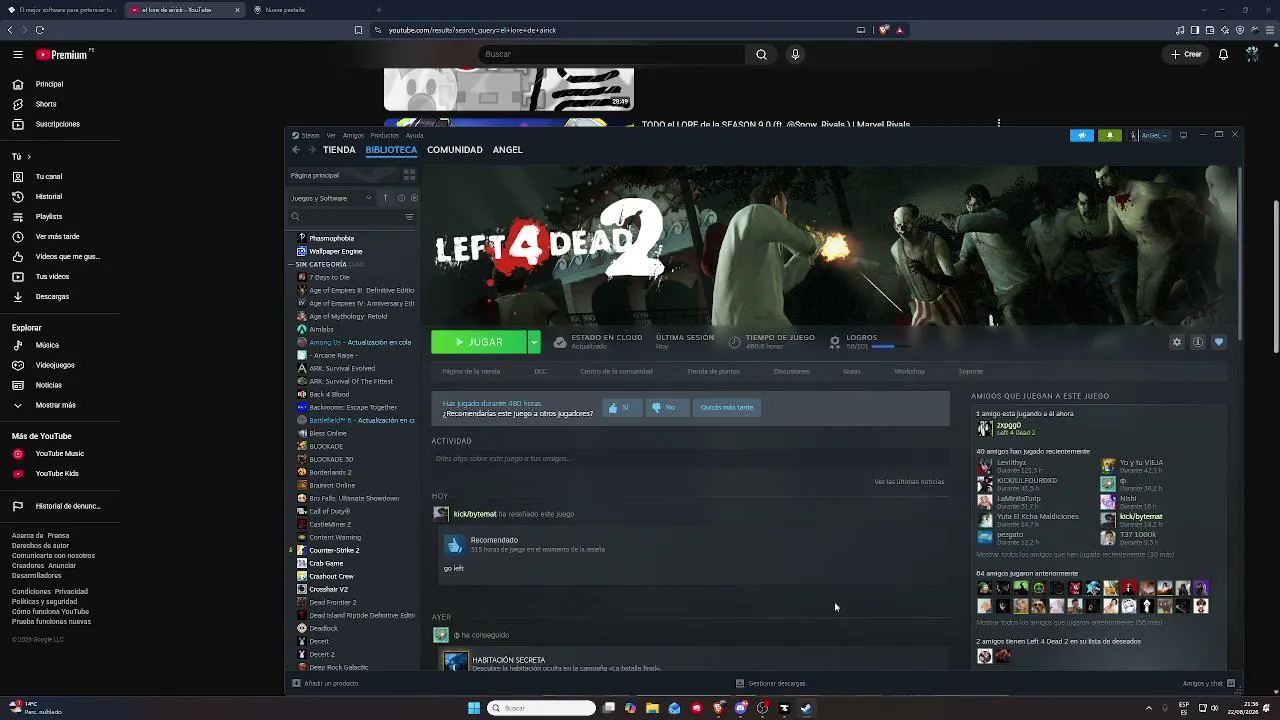The image size is (1280, 720).
Task: Switch to the COMUNIDAD tab
Action: pos(455,150)
